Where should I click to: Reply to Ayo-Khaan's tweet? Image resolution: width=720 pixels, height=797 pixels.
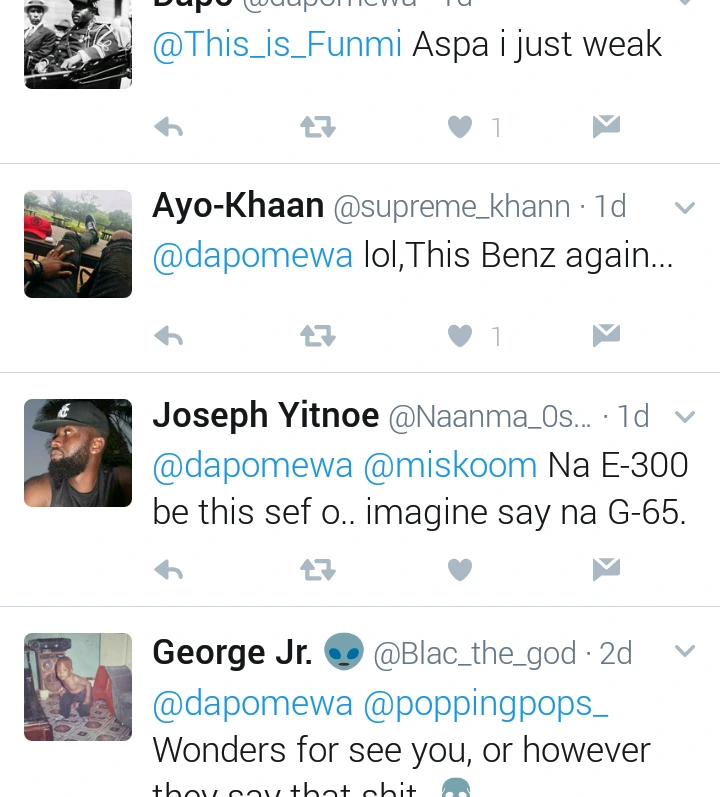click(x=169, y=336)
